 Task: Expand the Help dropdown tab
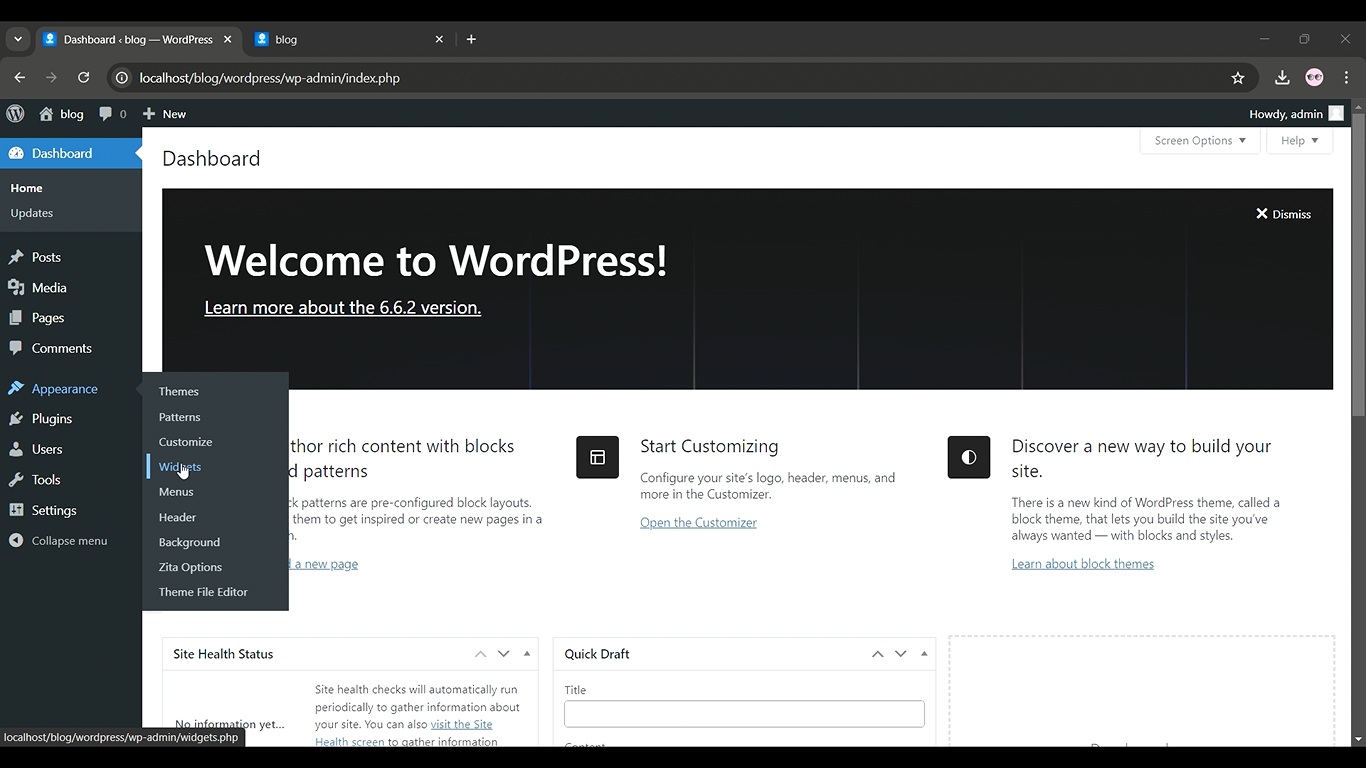tap(1300, 141)
